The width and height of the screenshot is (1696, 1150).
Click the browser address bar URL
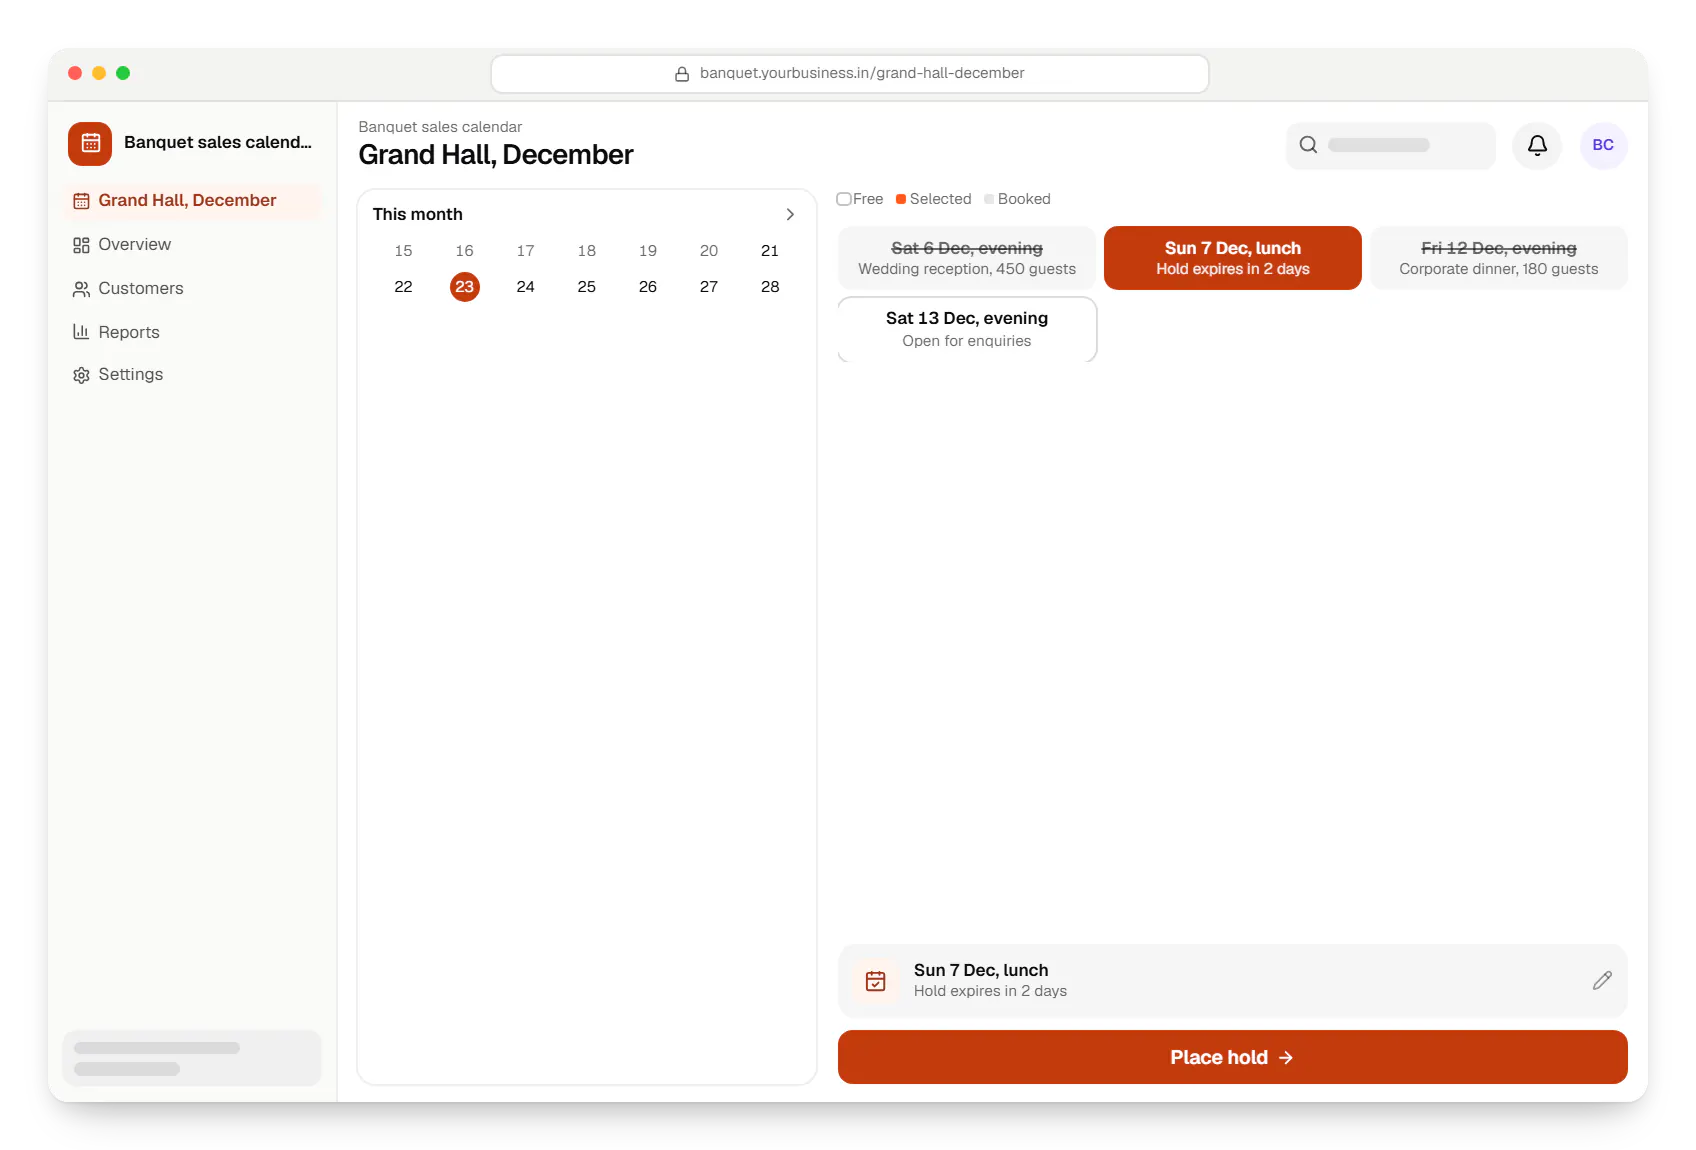click(862, 73)
